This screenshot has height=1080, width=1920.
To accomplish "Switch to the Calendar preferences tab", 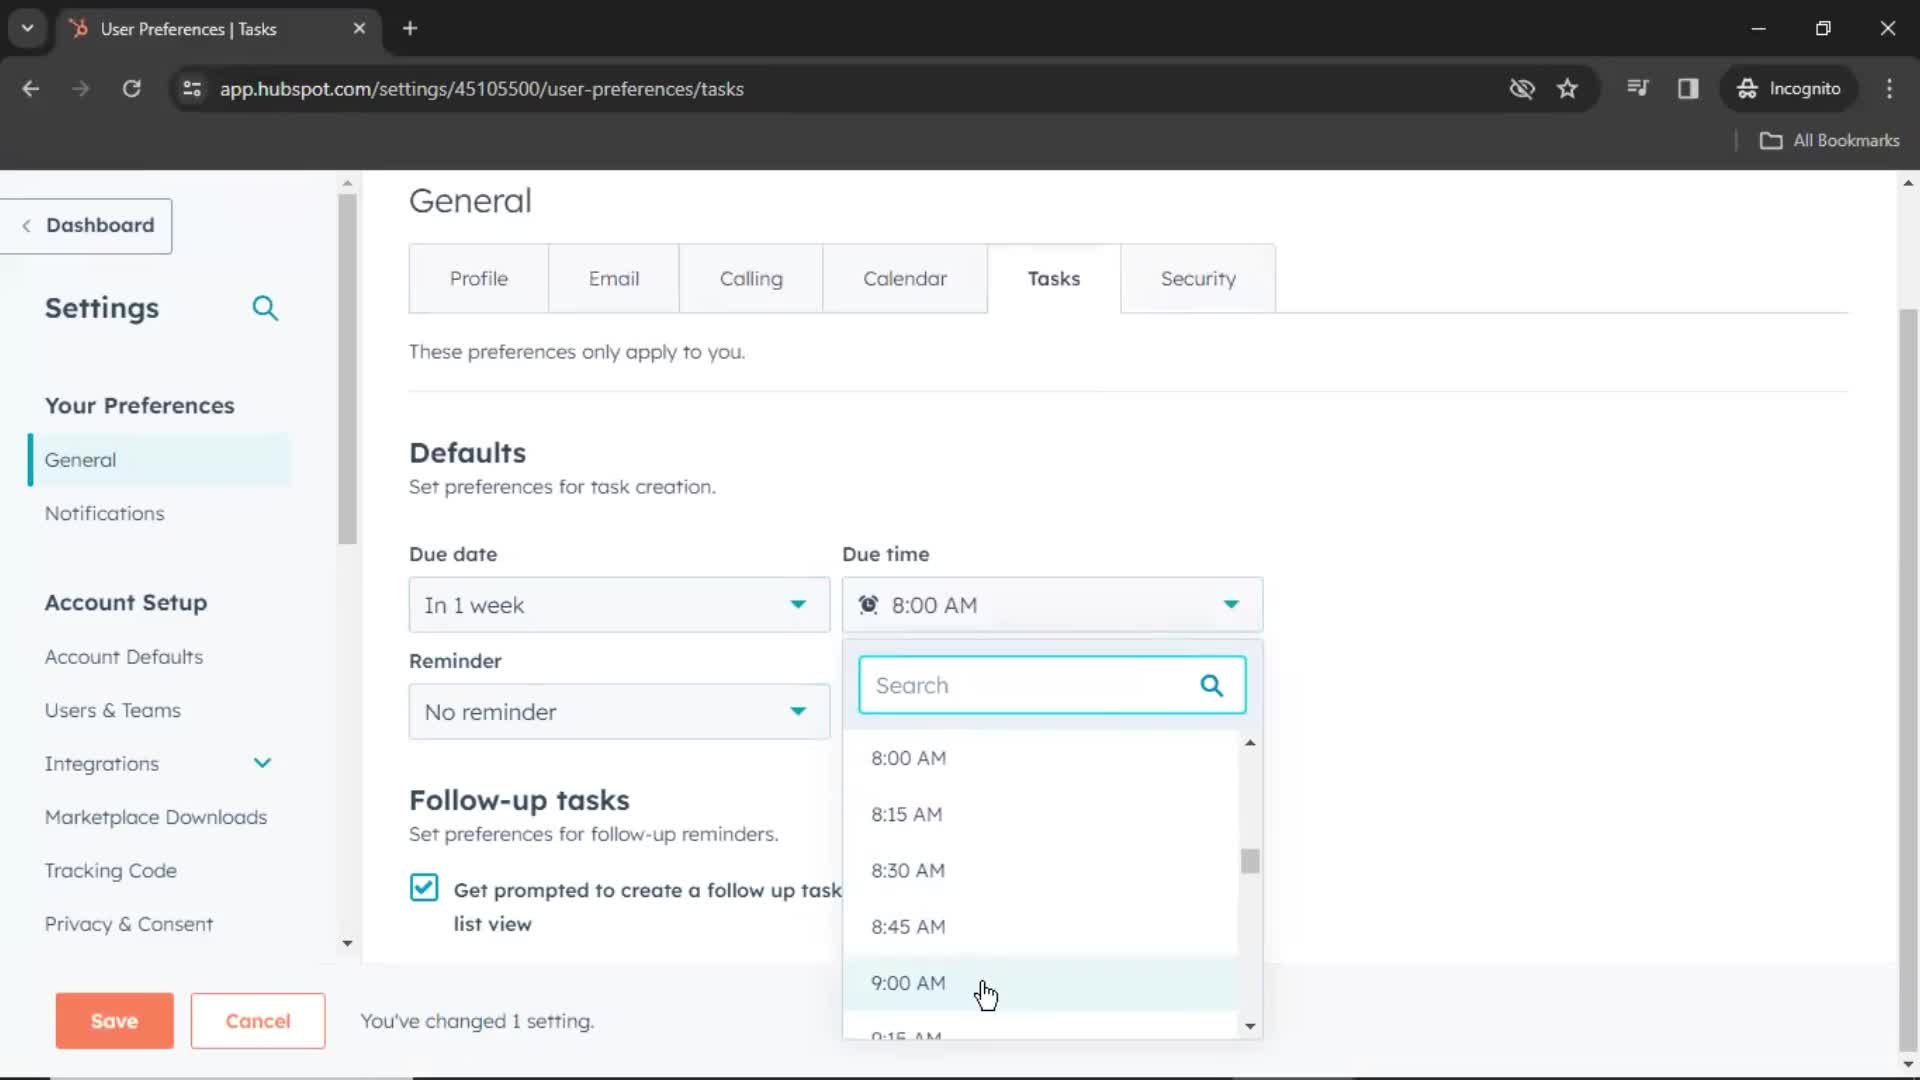I will coord(905,277).
